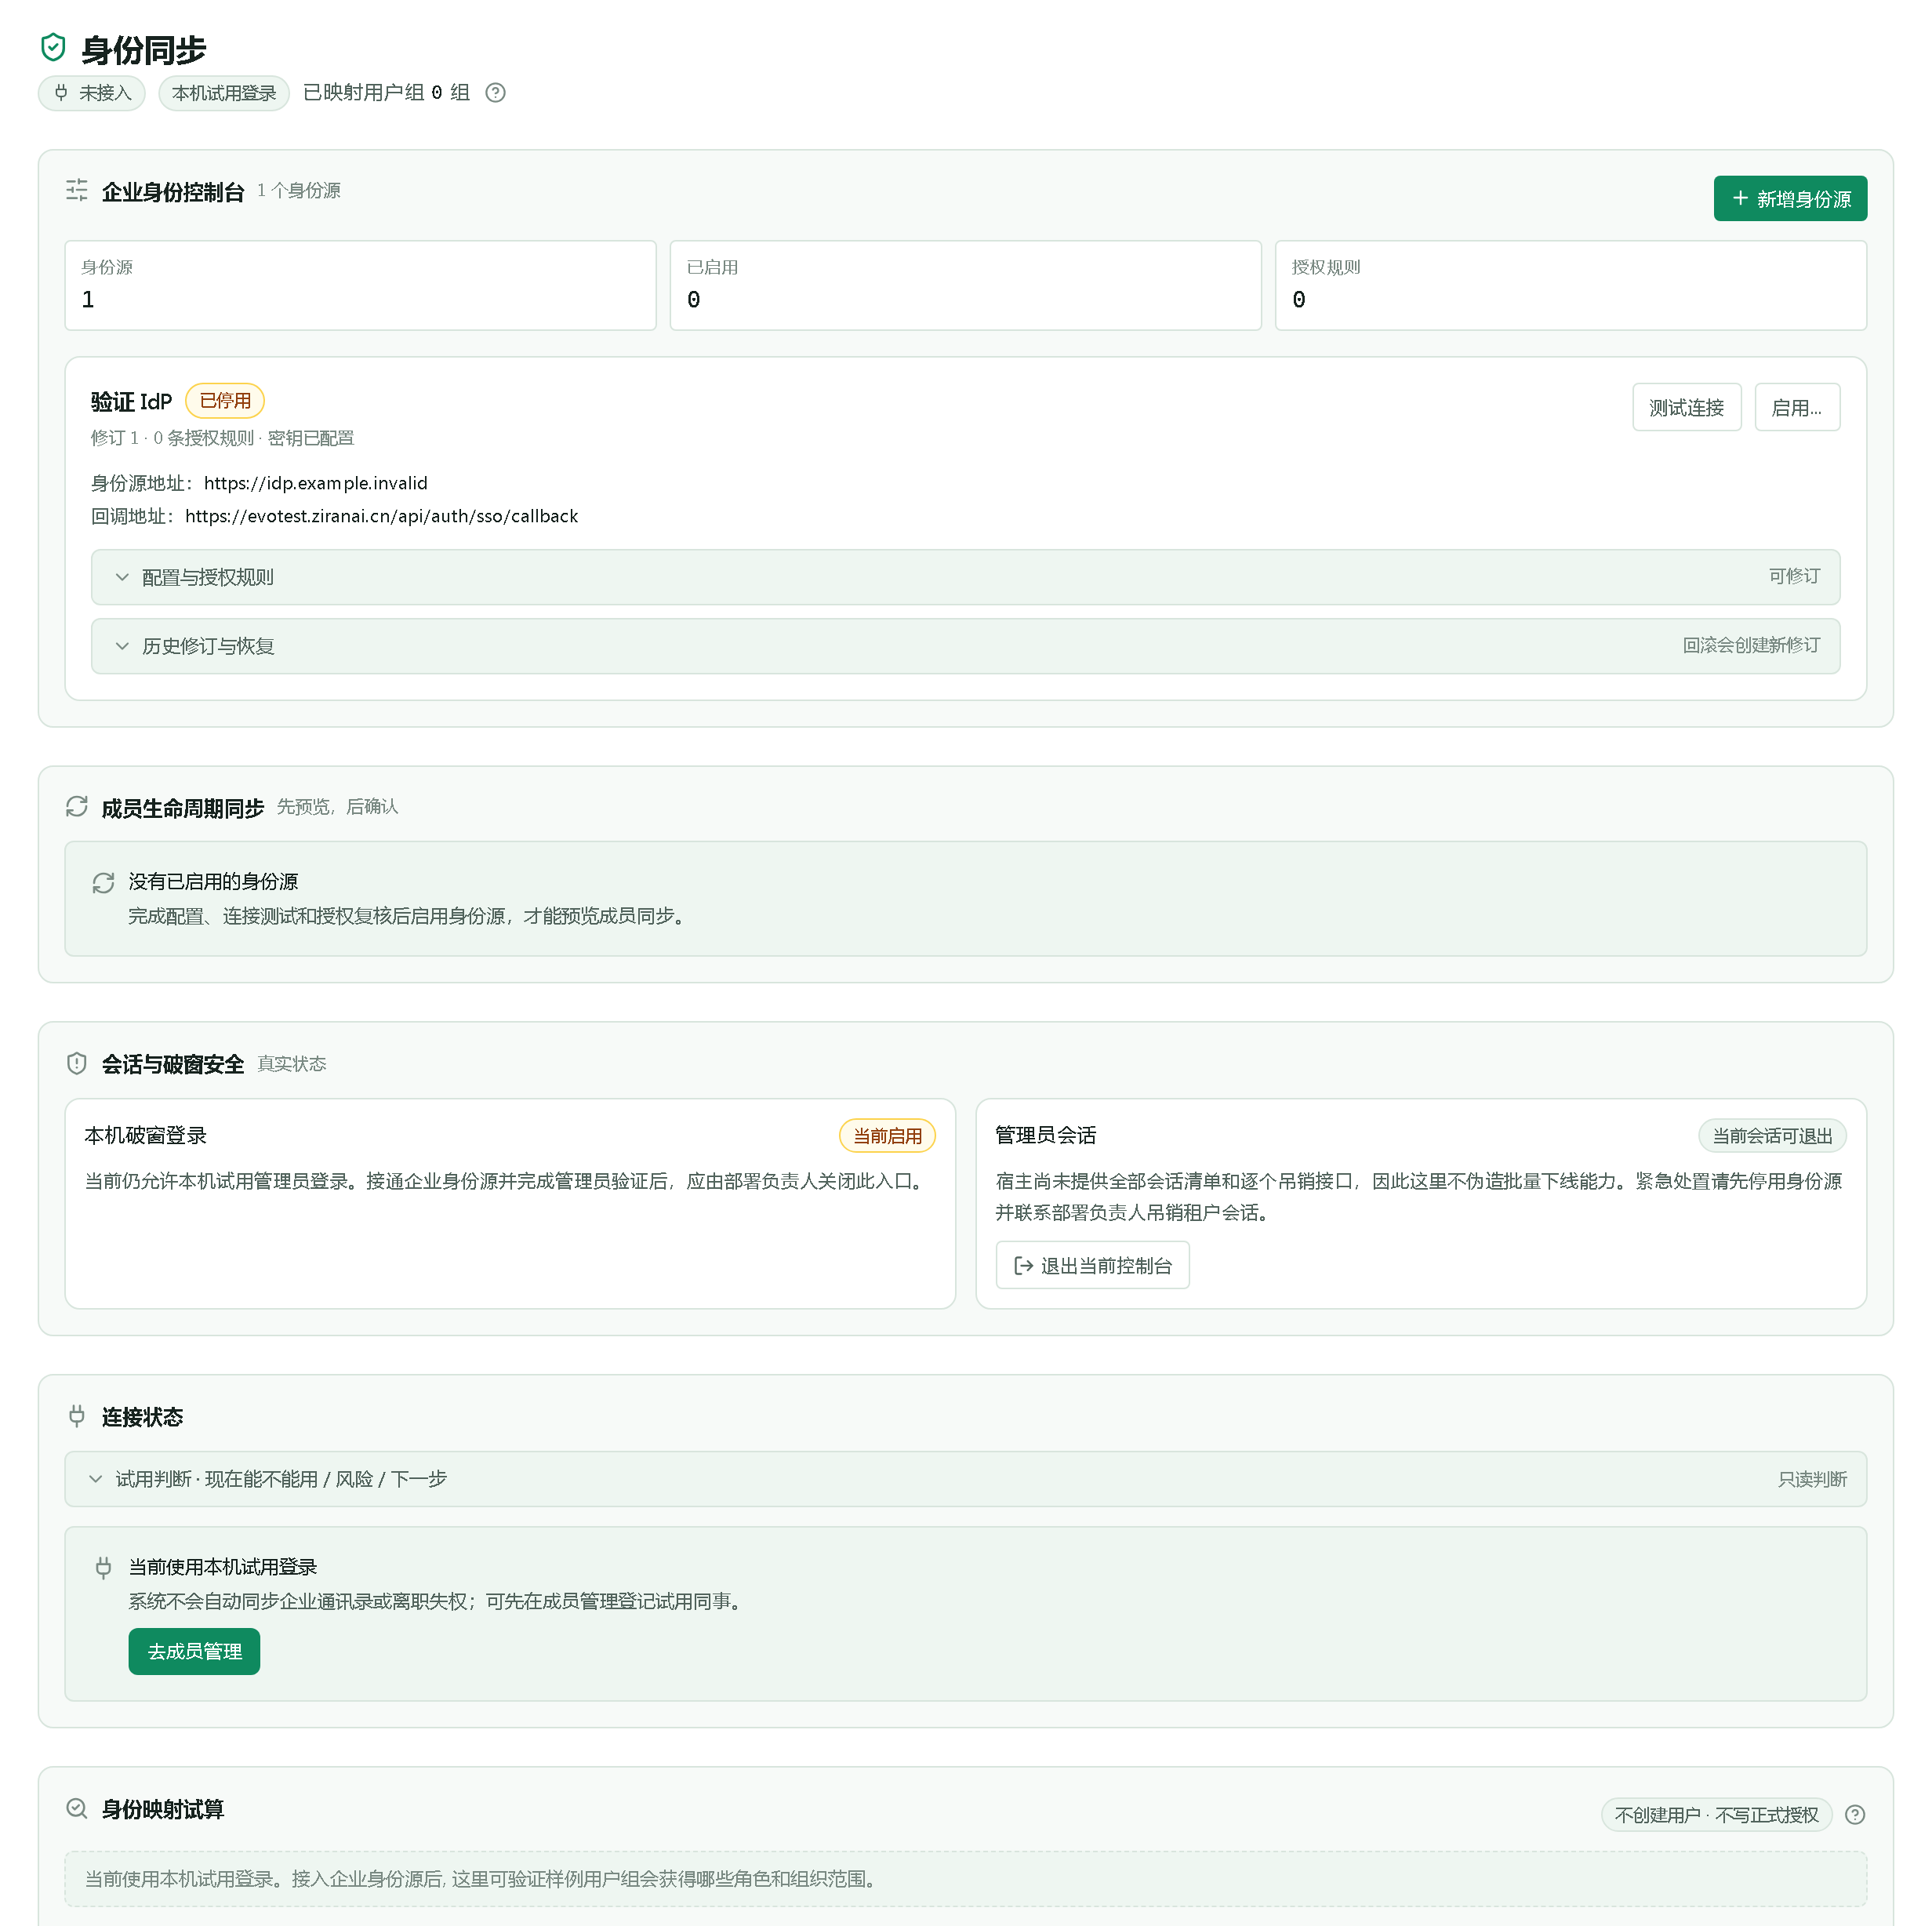Open help icon next to 不创建用户 badge
Screen dimensions: 1932x1926
(1855, 1814)
